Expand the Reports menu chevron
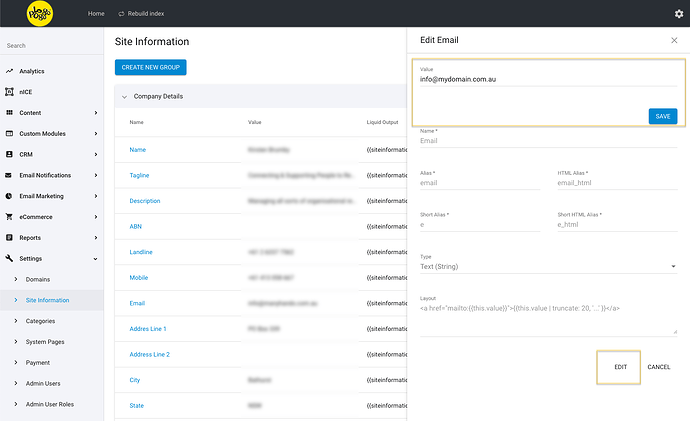 coord(95,238)
